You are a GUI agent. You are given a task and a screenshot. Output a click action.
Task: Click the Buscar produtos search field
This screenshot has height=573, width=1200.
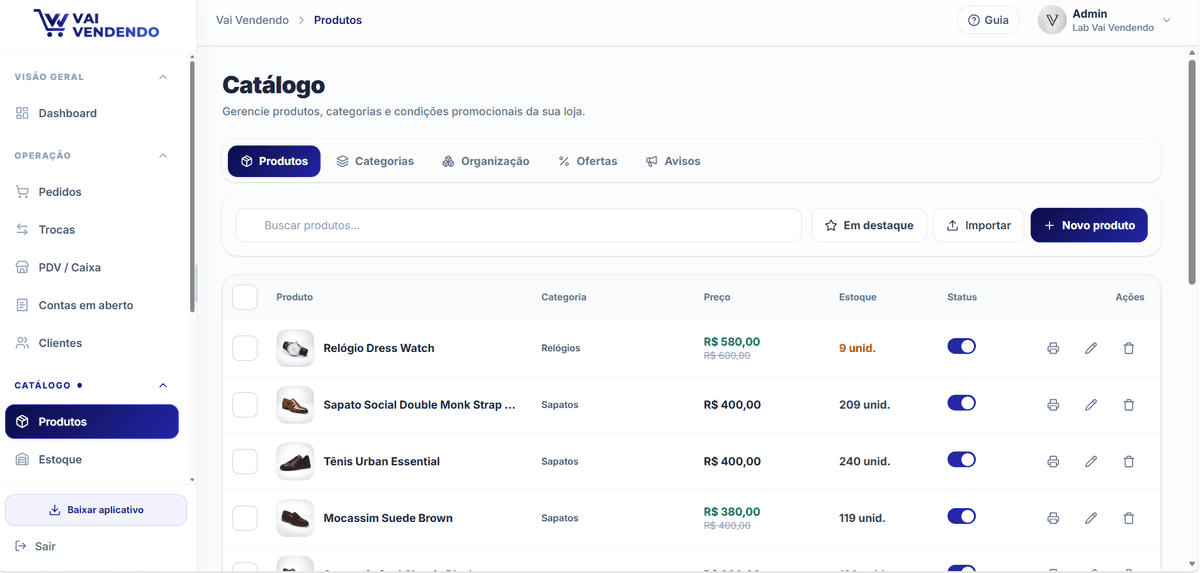(518, 225)
